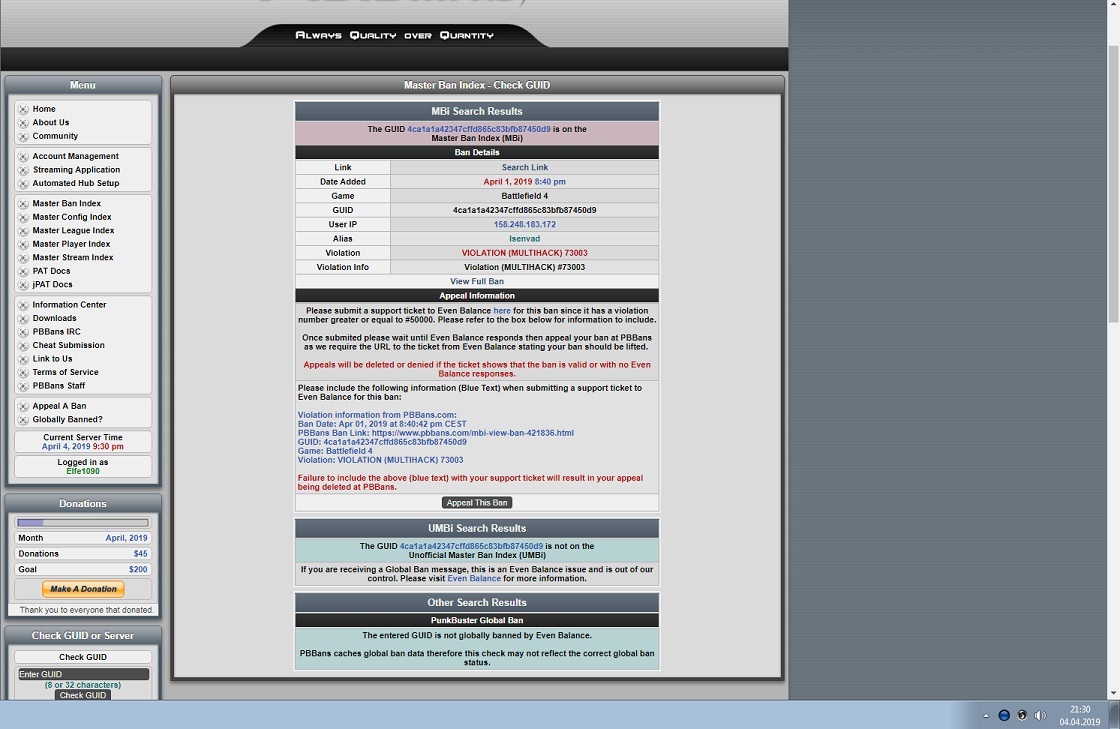
Task: Click the Appeal This Ban button
Action: point(476,503)
